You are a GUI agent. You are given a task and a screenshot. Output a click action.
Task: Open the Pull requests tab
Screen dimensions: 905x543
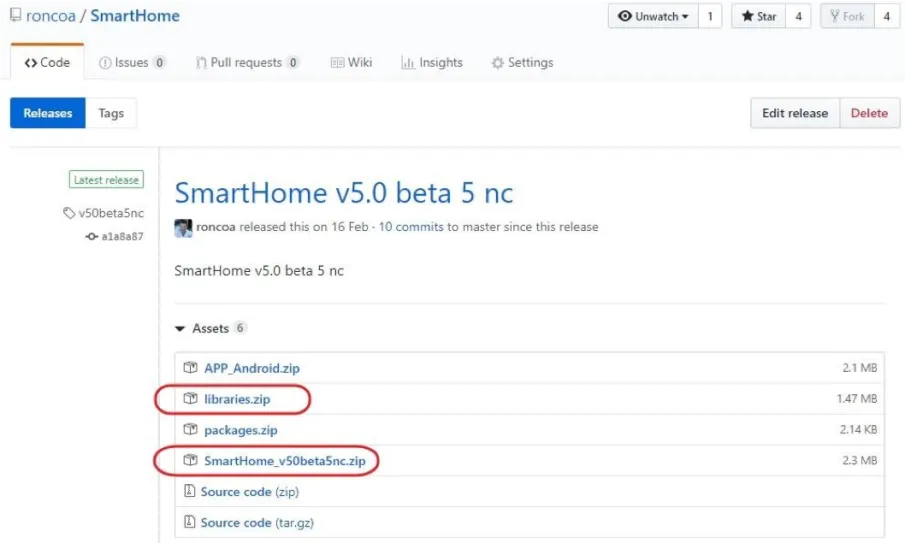click(247, 62)
